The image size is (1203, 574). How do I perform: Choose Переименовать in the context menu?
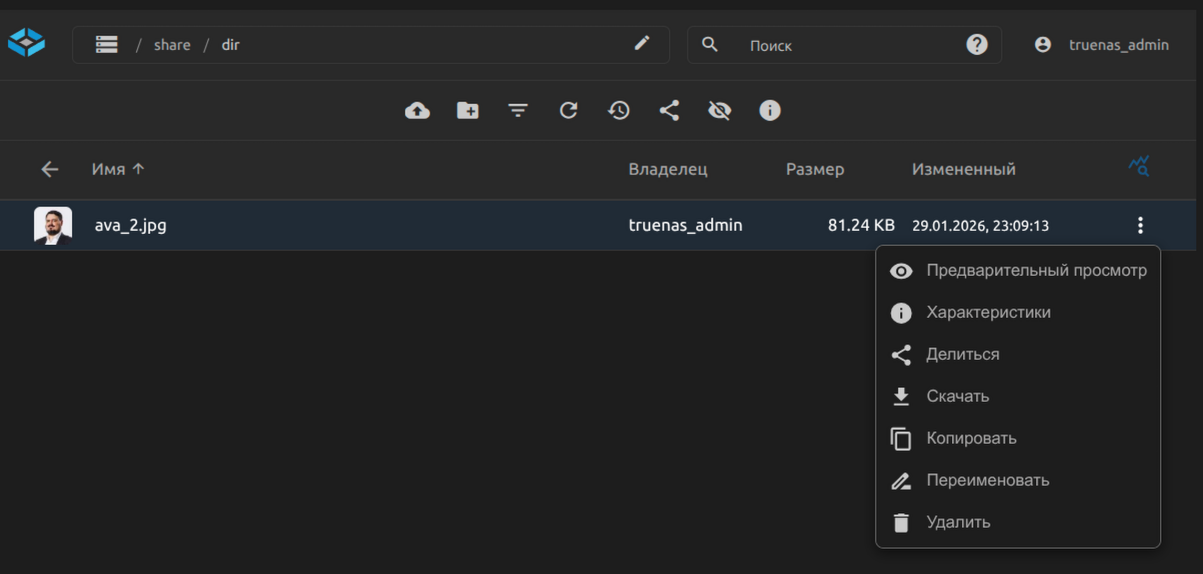(x=987, y=480)
